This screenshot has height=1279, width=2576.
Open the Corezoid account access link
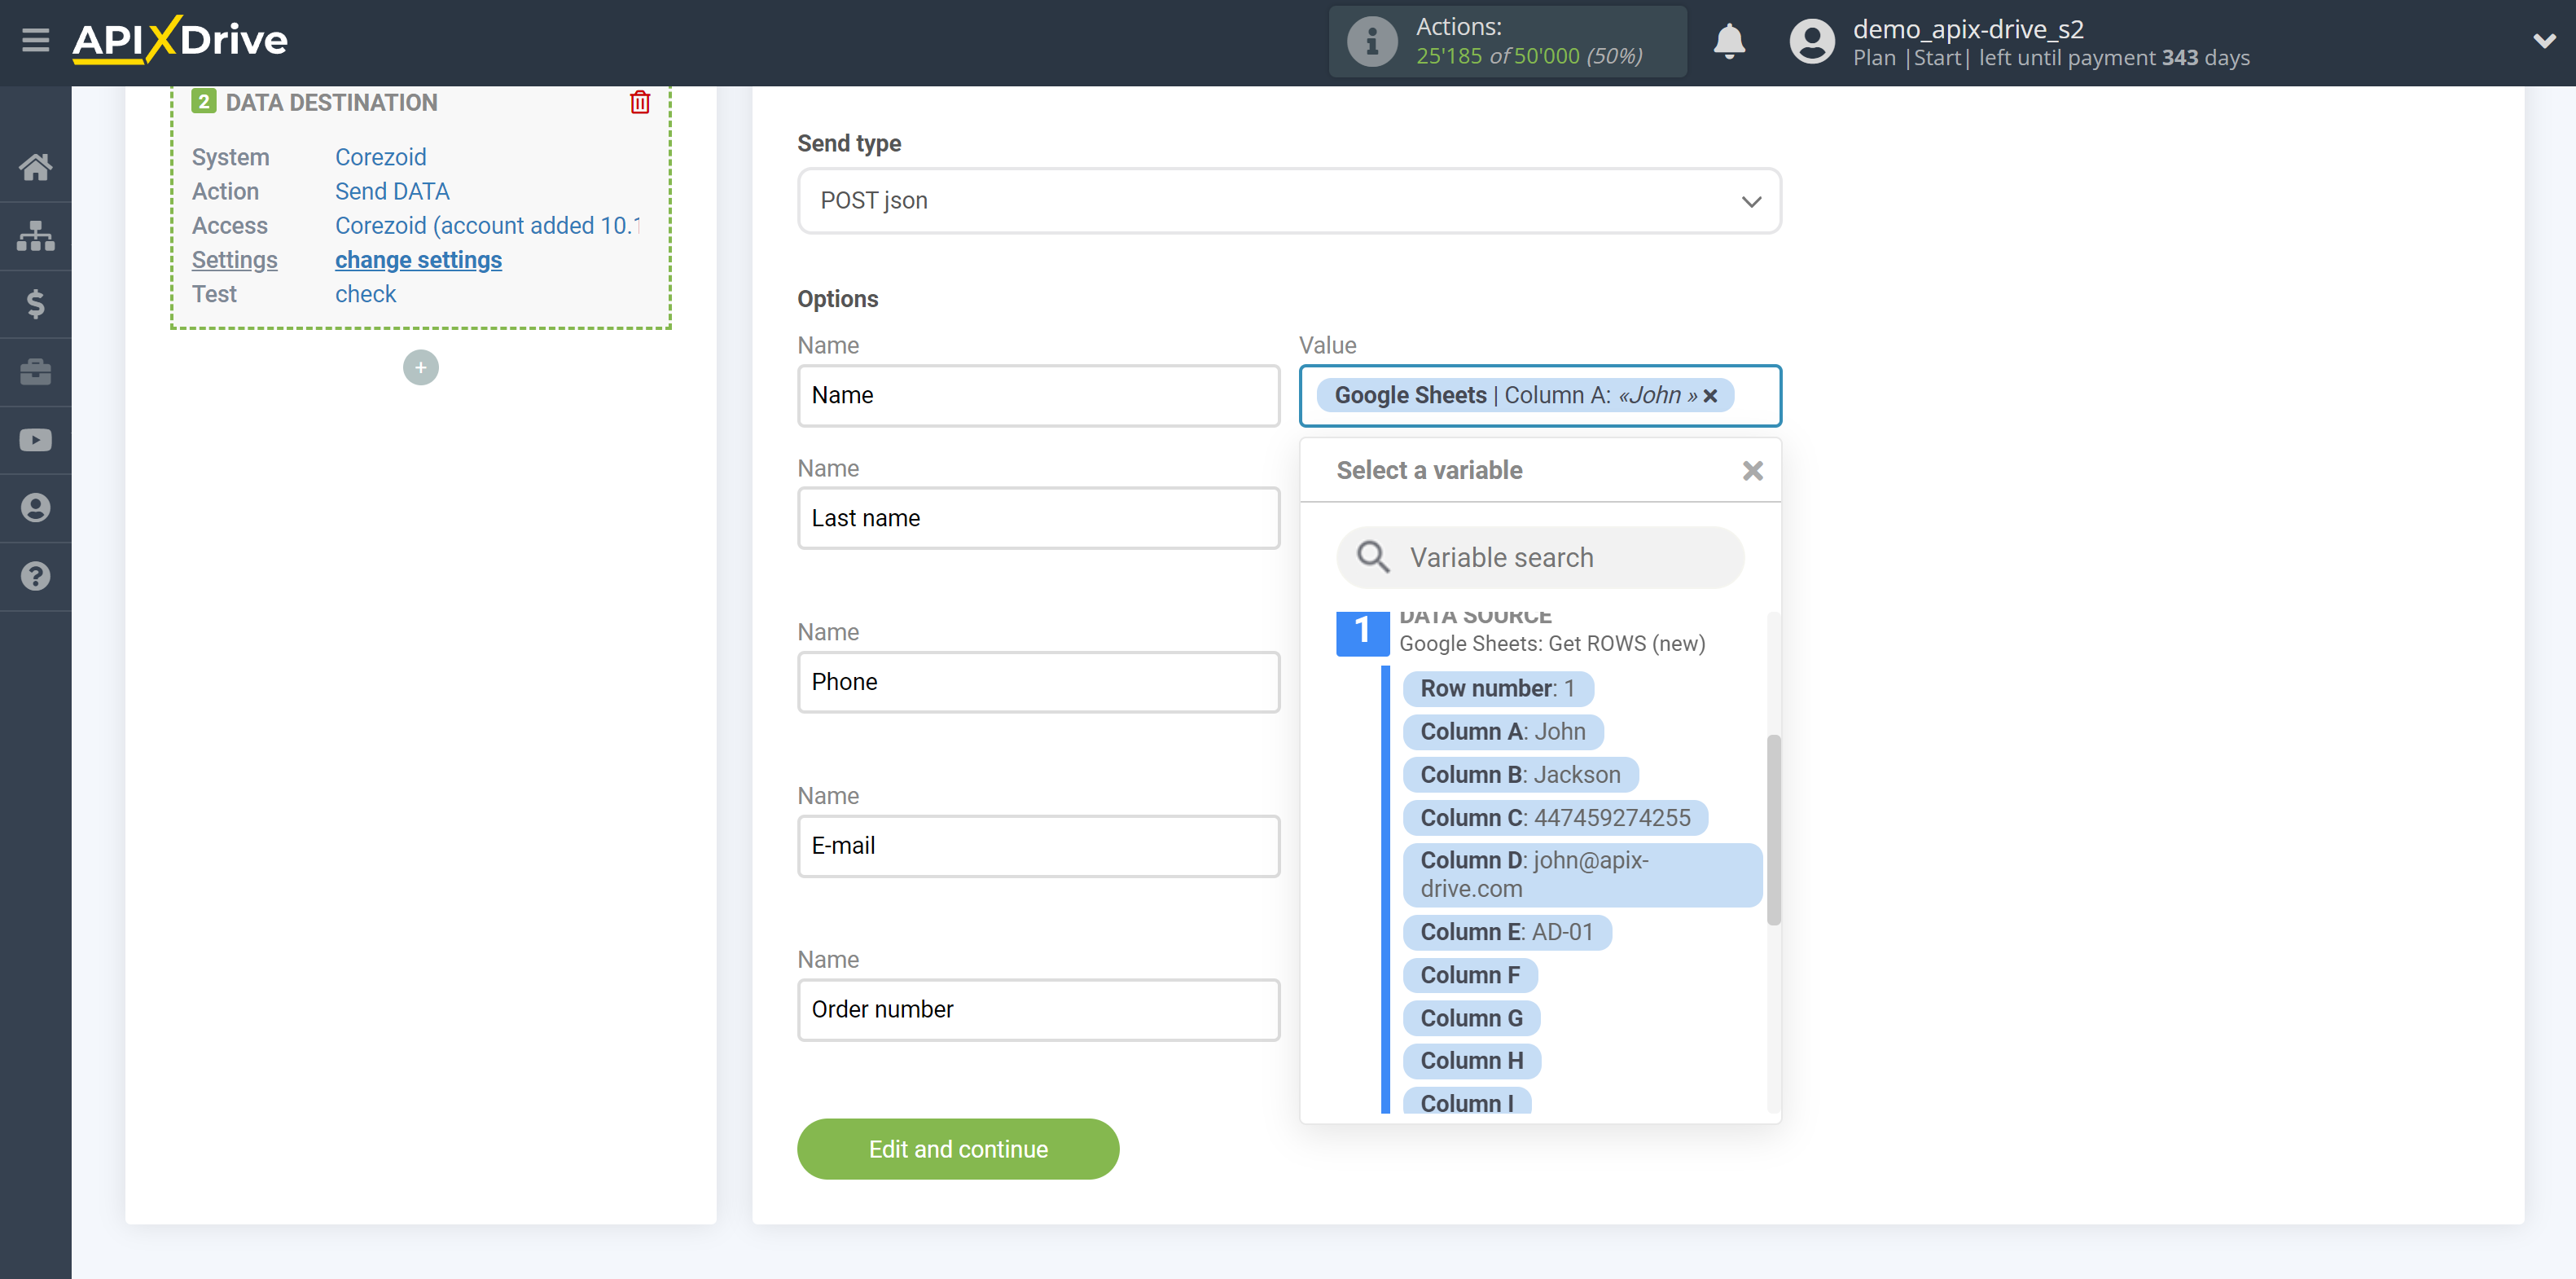pos(487,226)
